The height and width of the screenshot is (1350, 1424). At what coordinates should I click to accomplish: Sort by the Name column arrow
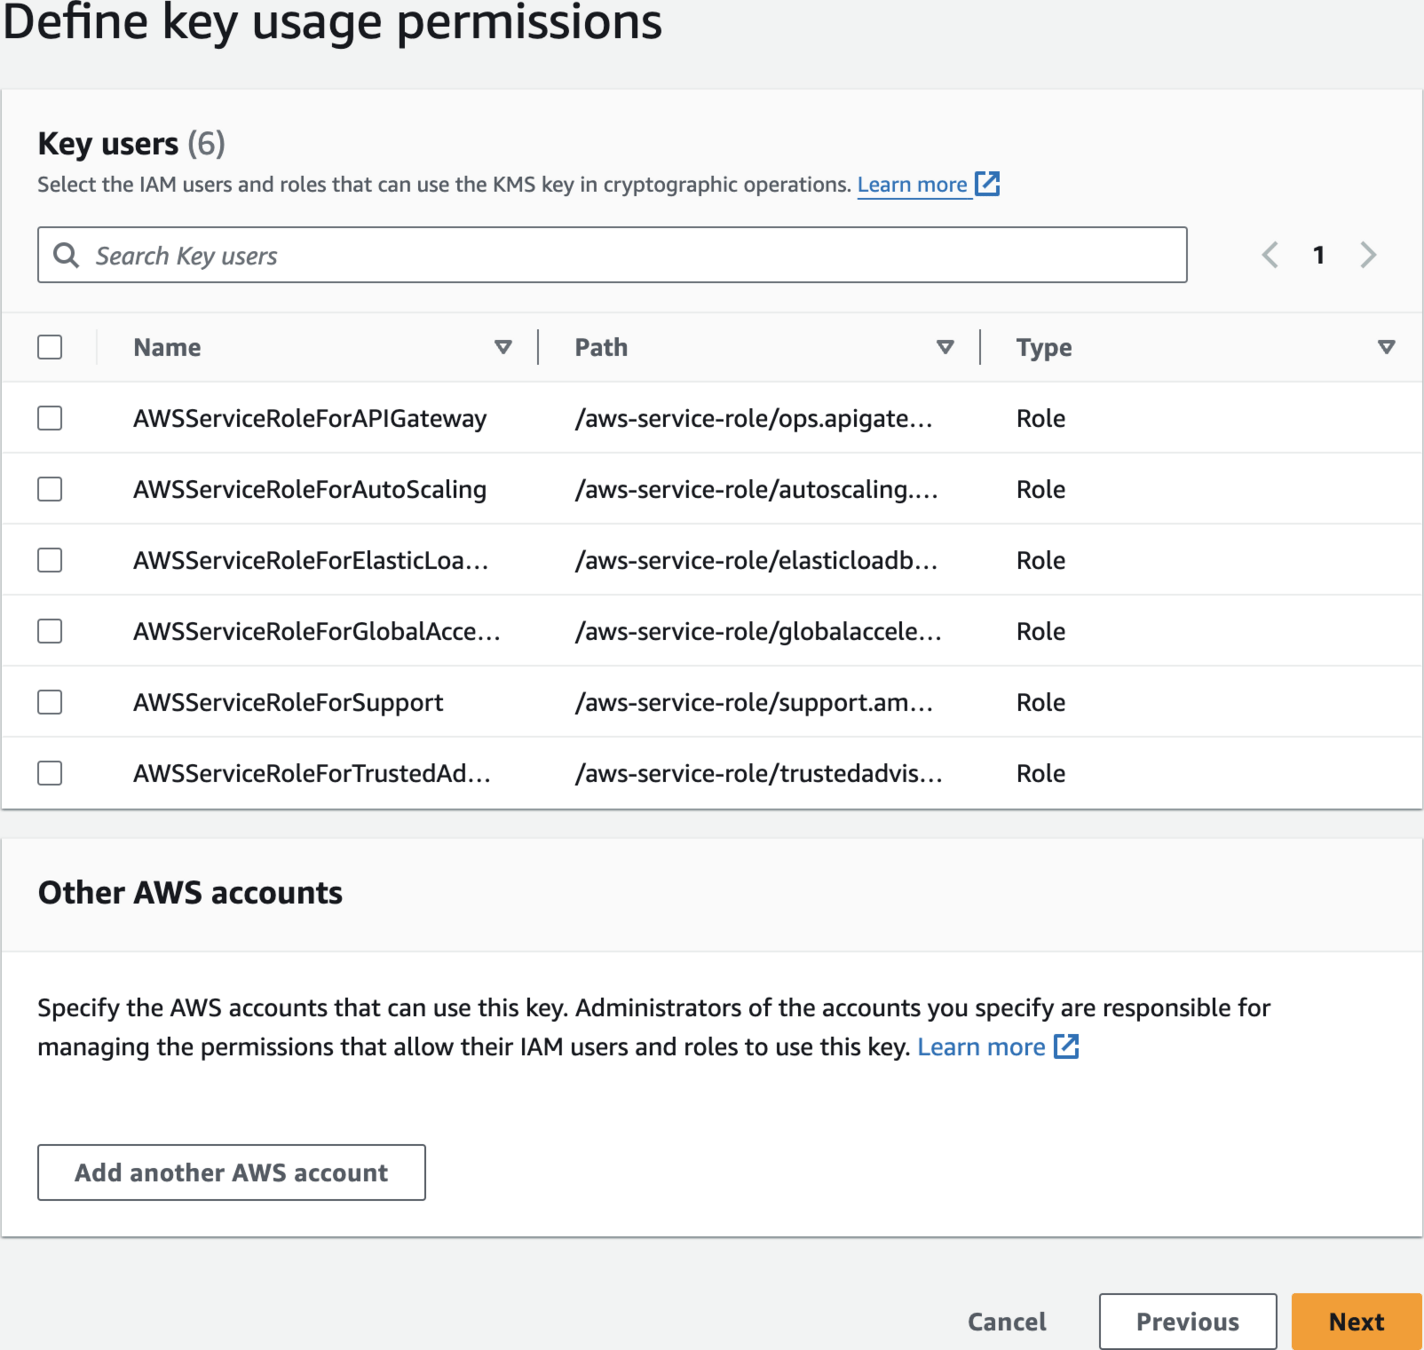[x=503, y=347]
